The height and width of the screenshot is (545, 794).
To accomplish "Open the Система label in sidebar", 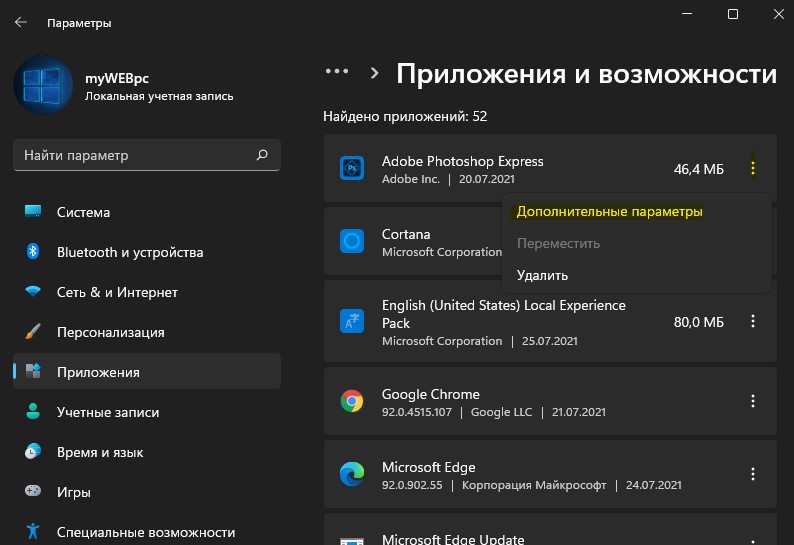I will [84, 212].
